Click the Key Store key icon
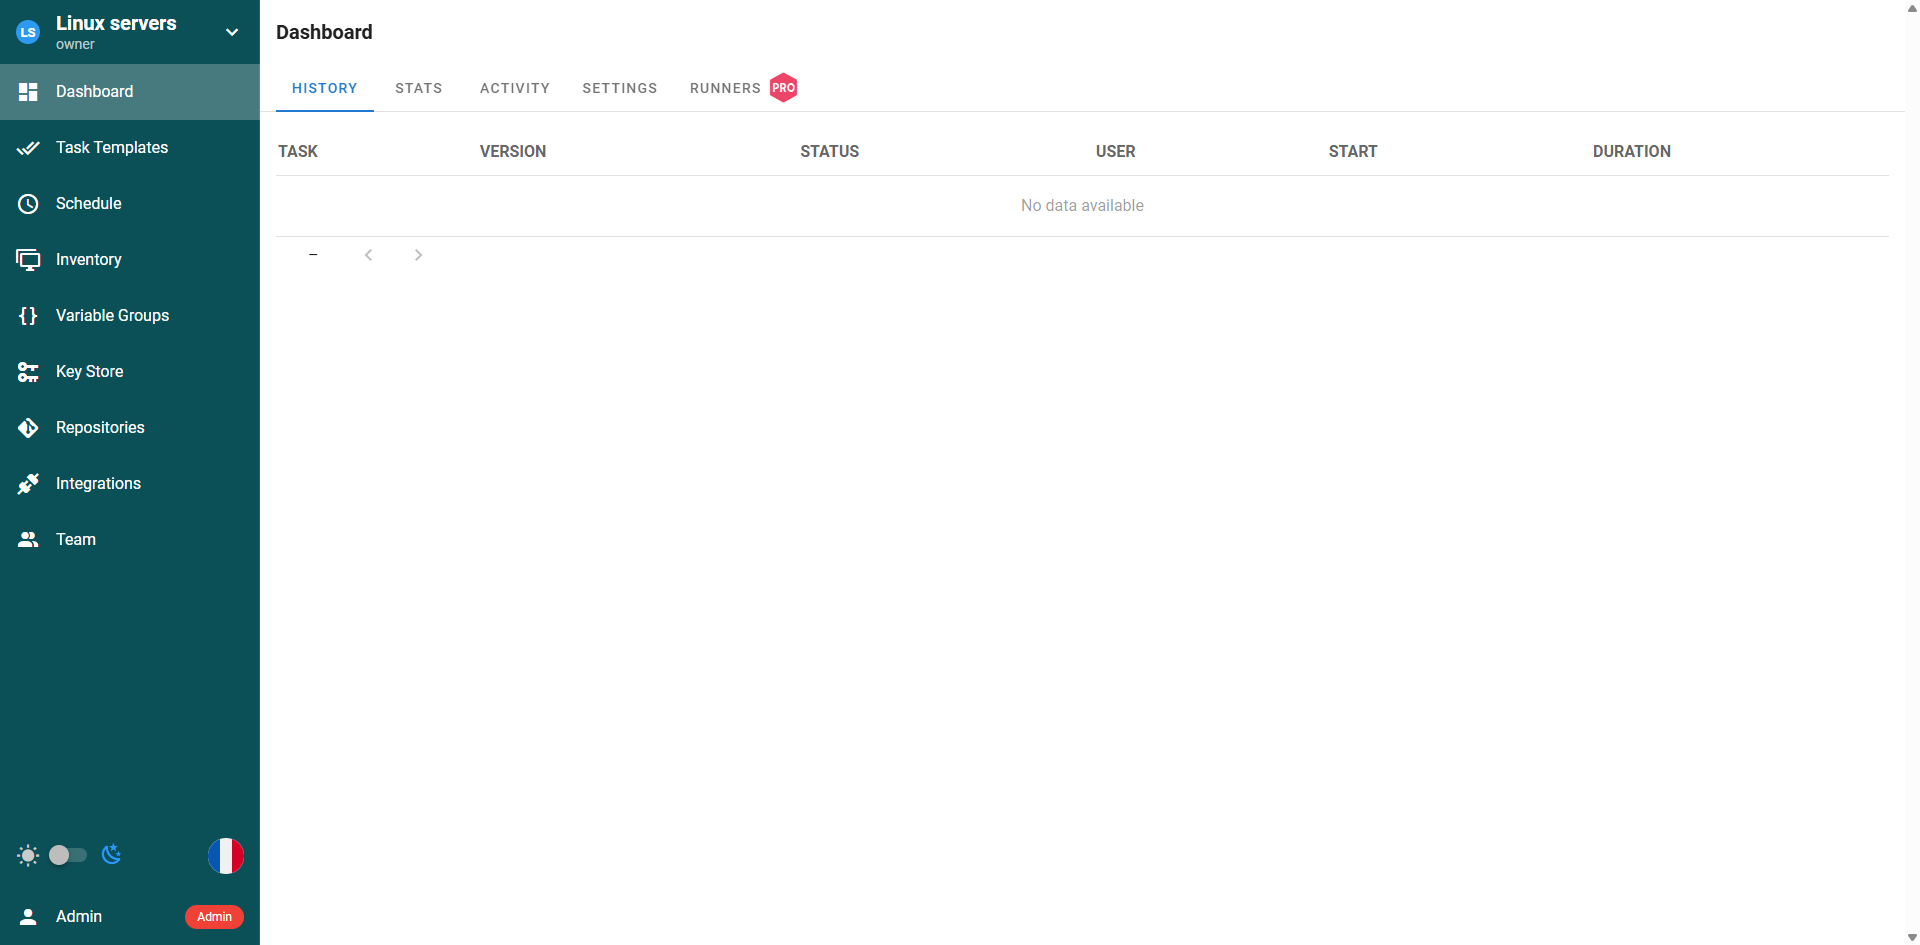This screenshot has height=945, width=1920. click(28, 372)
